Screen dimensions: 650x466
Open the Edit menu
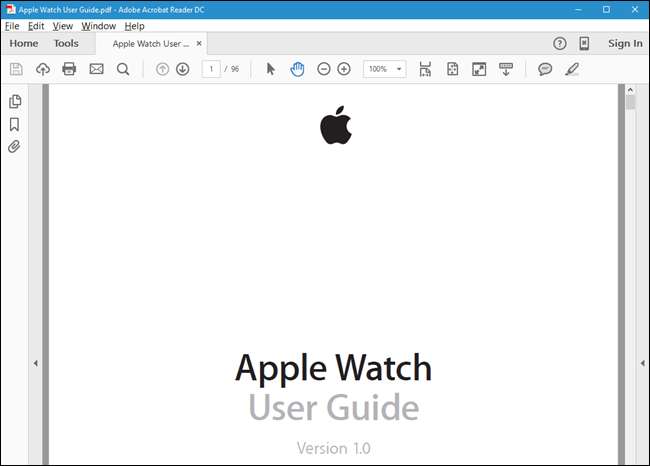click(x=36, y=26)
